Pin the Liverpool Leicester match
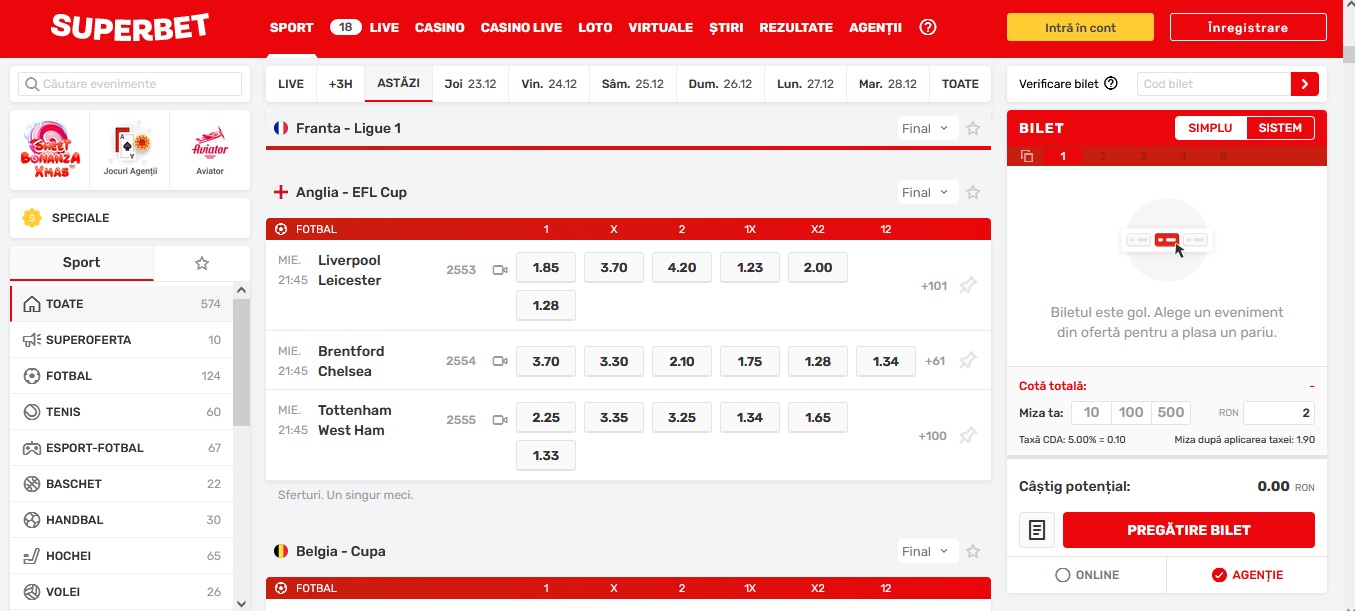1360x611 pixels. point(967,286)
